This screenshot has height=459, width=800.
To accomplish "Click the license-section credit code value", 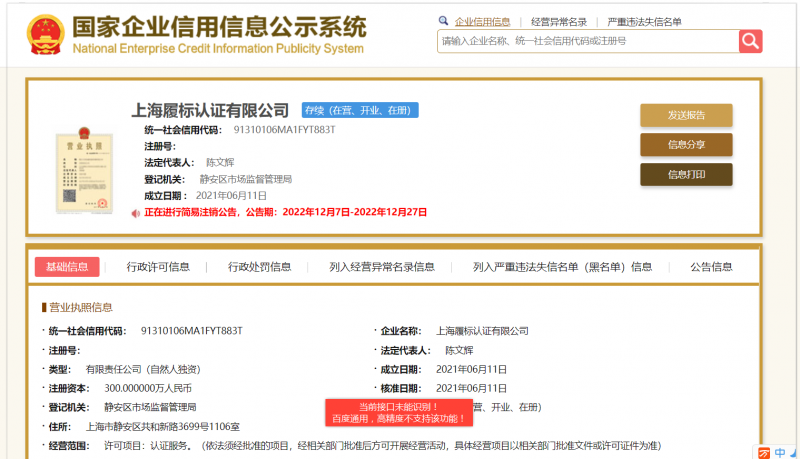I will point(191,331).
